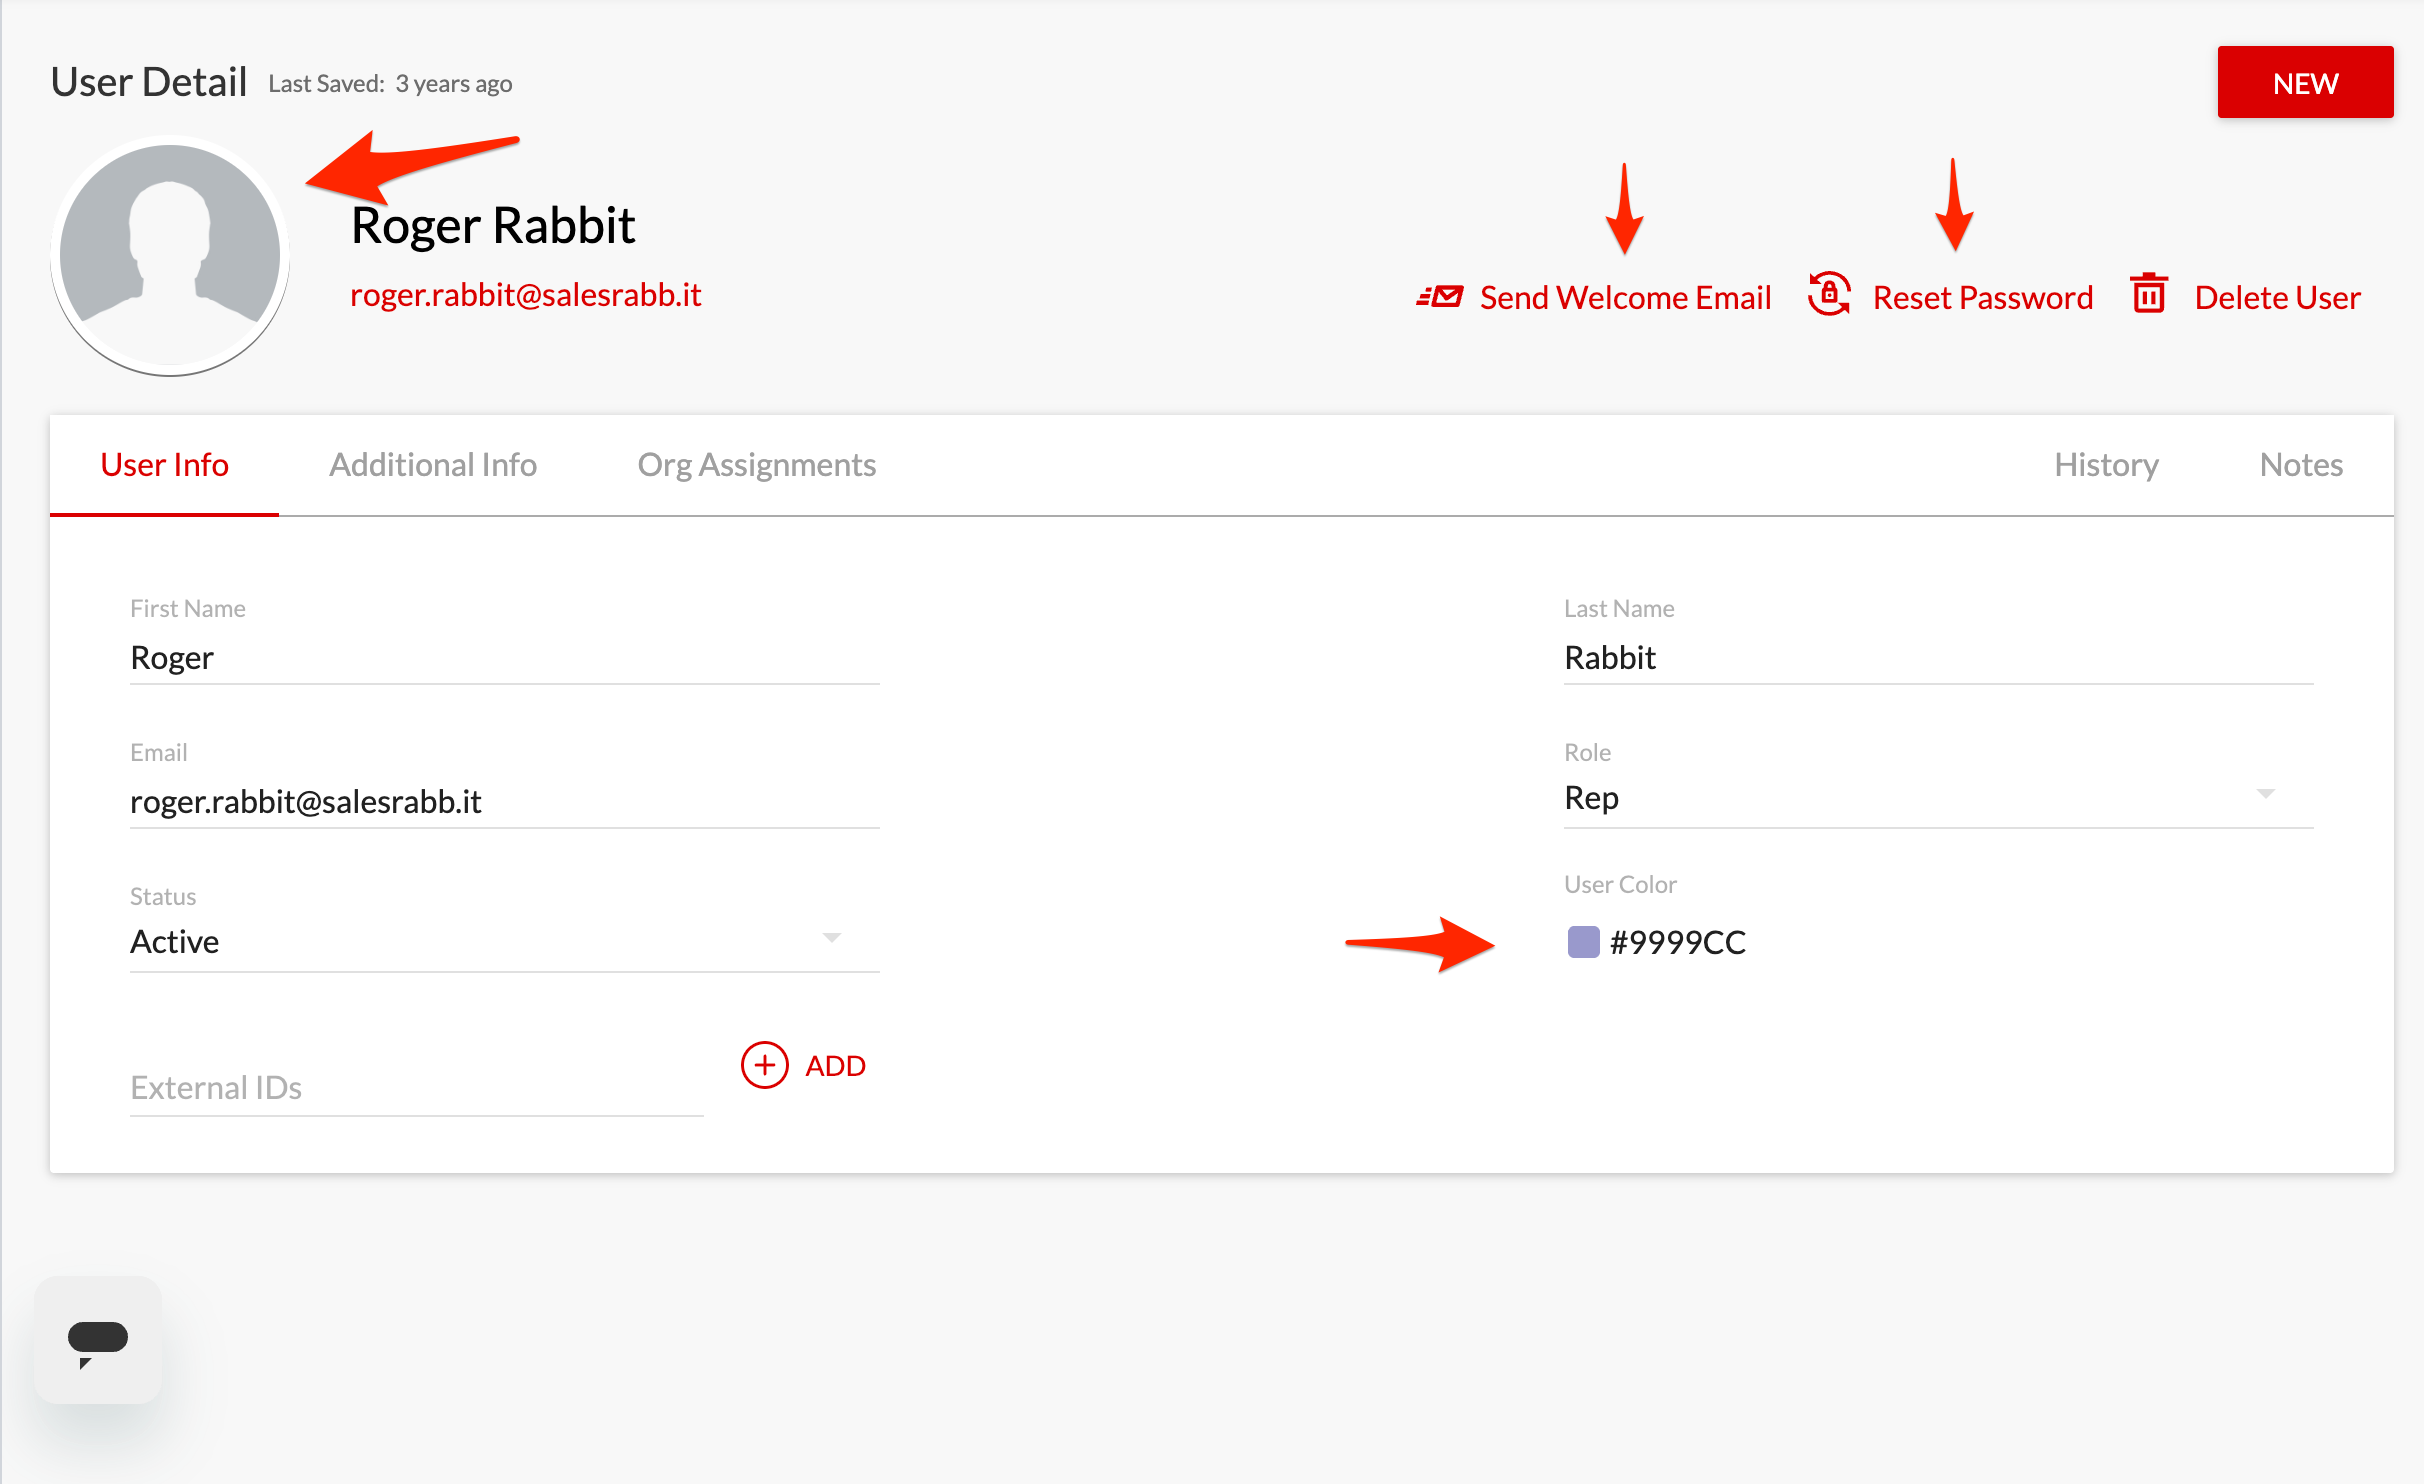View the History tab
The height and width of the screenshot is (1484, 2424).
pyautogui.click(x=2106, y=464)
